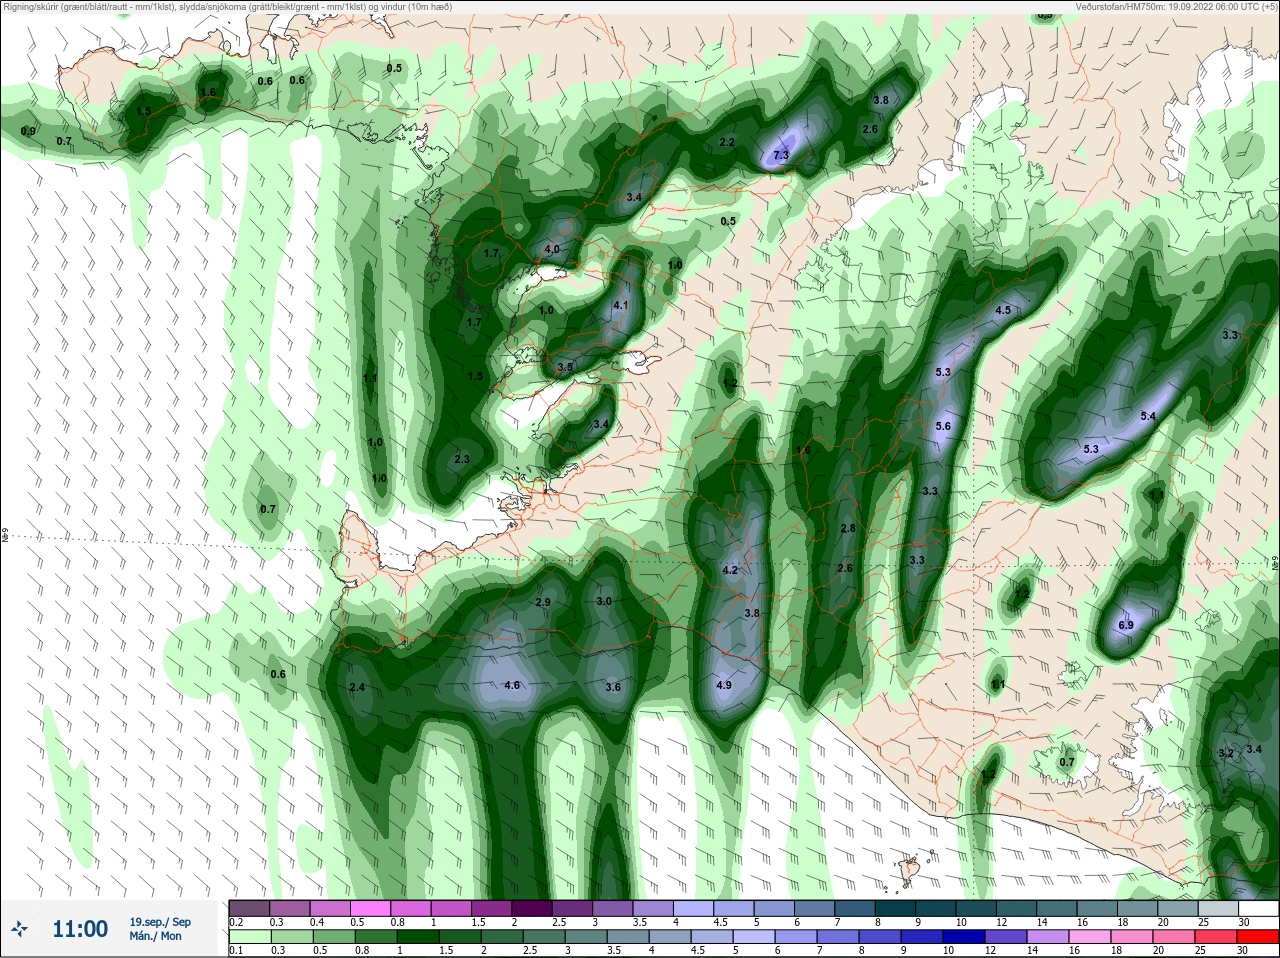This screenshot has width=1280, height=958.
Task: Click the 3.6 precipitation value on the map
Action: pos(613,687)
